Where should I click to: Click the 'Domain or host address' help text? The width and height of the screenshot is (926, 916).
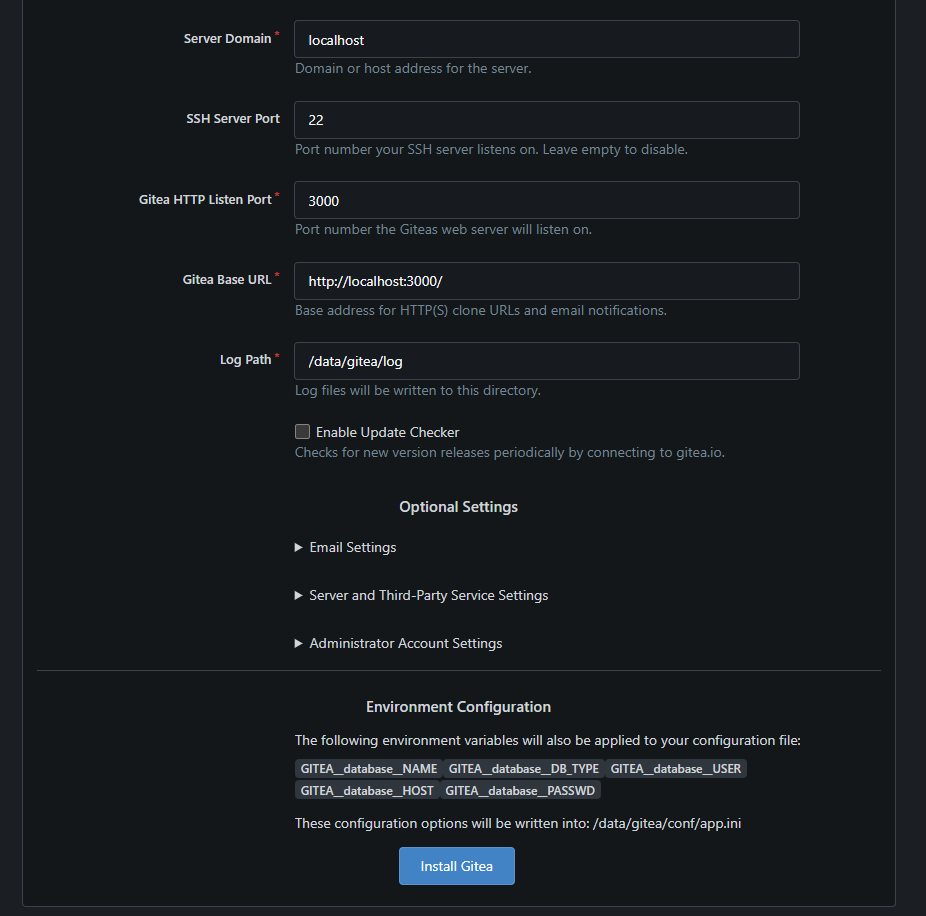(413, 69)
